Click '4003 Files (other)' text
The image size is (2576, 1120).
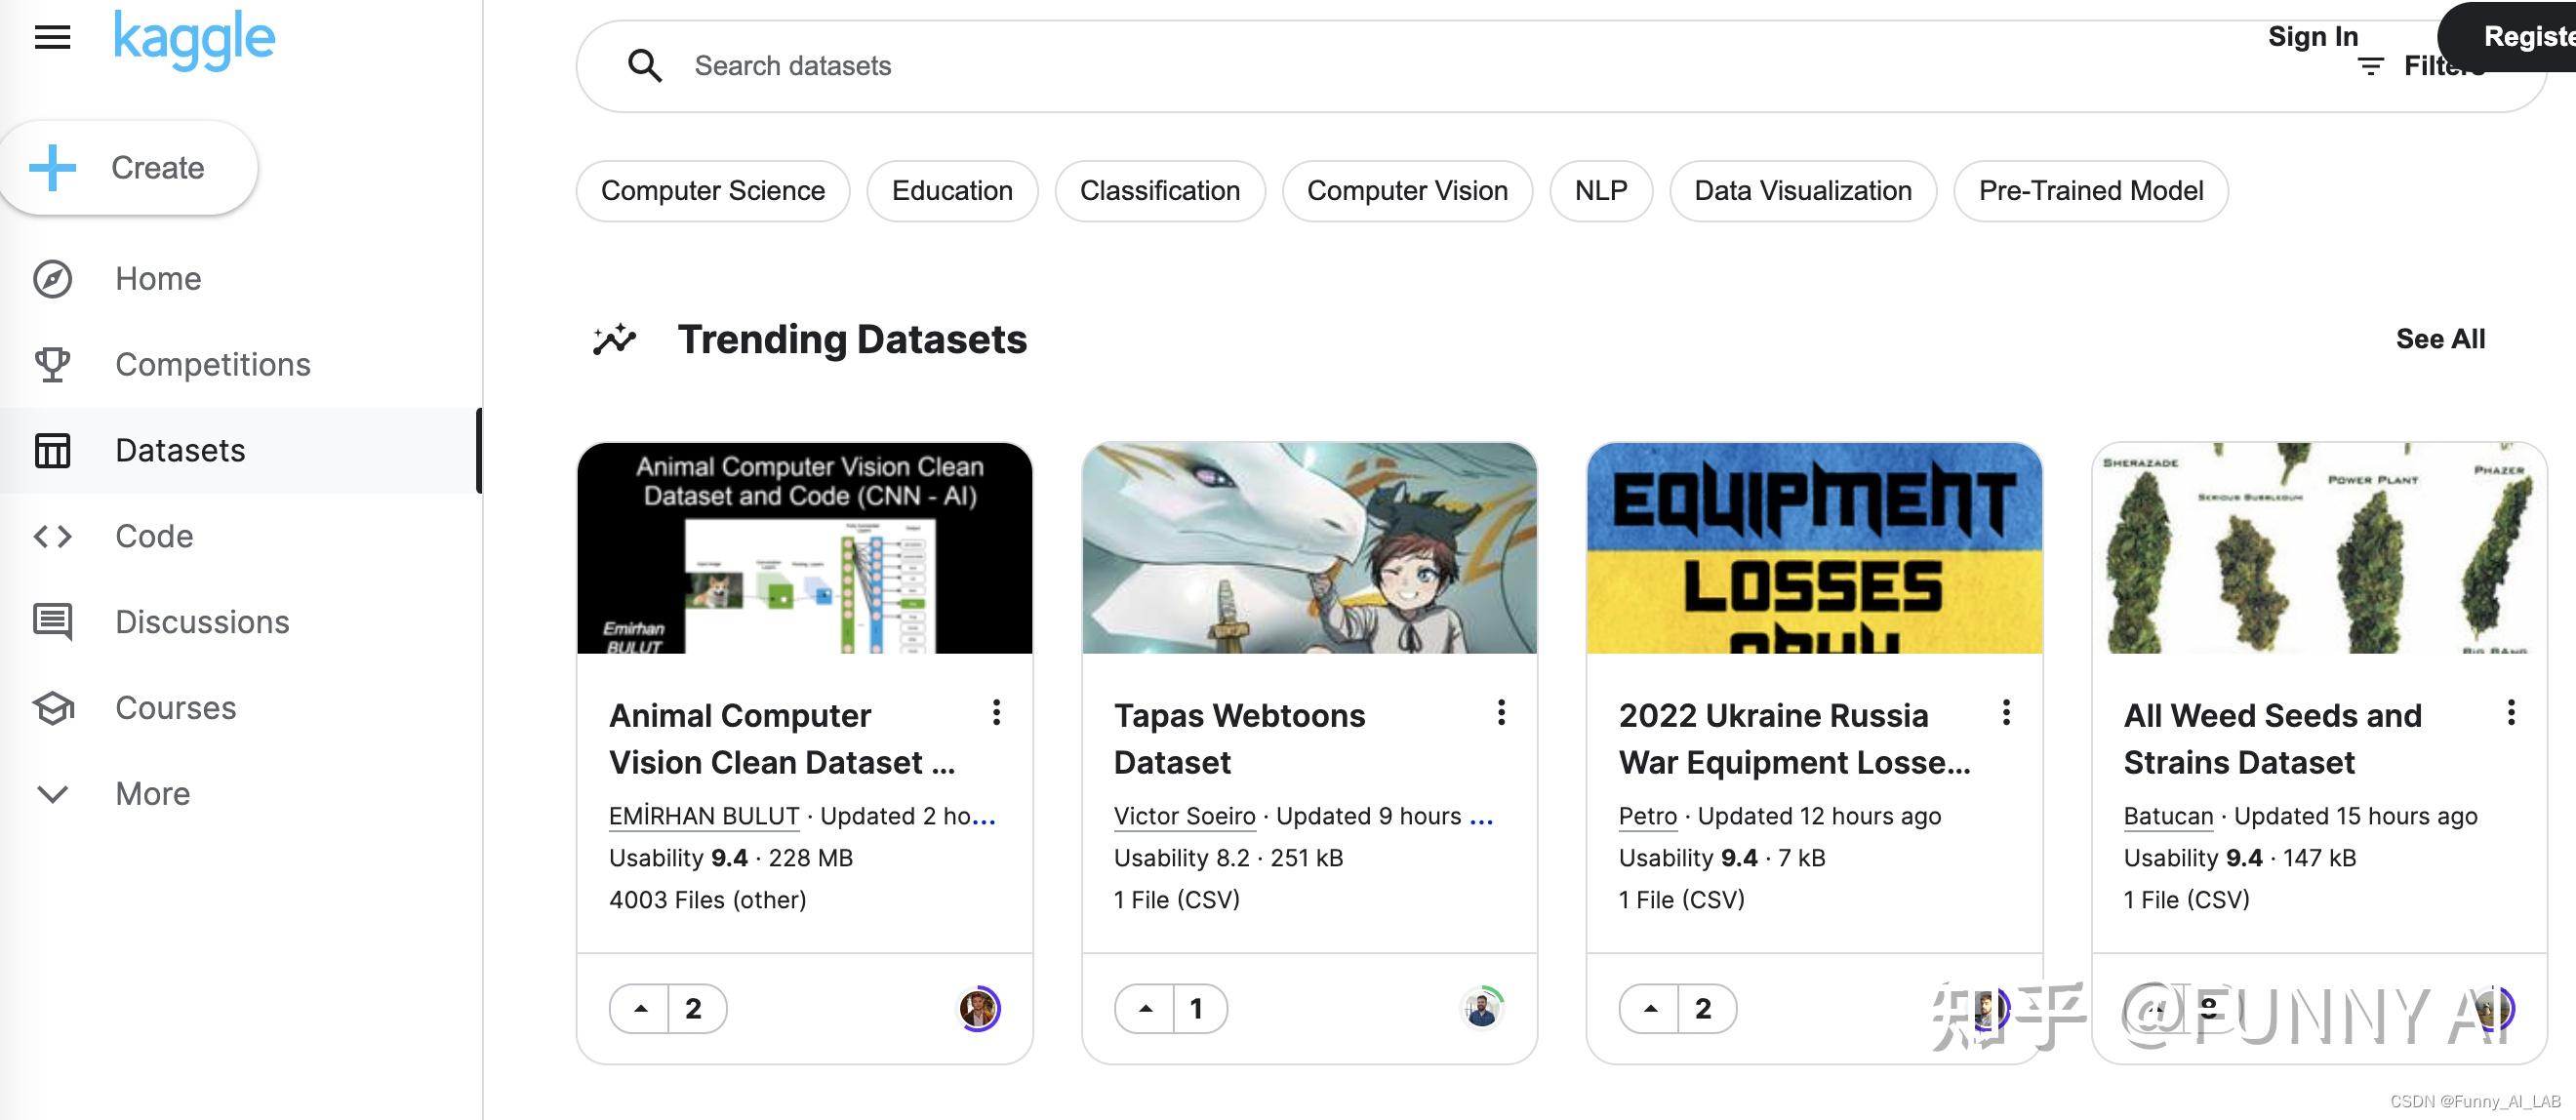click(707, 901)
